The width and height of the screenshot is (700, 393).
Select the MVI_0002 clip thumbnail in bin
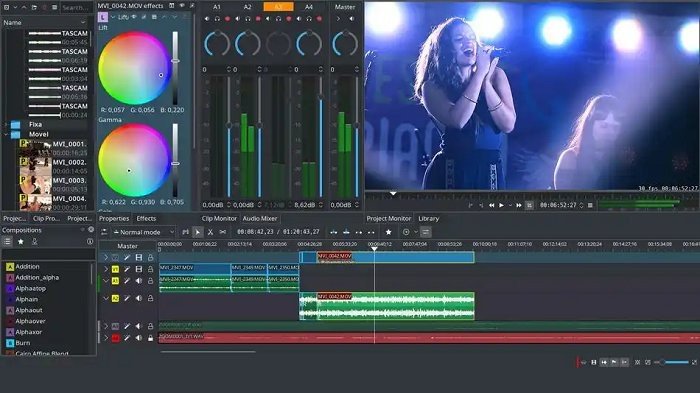tap(36, 165)
